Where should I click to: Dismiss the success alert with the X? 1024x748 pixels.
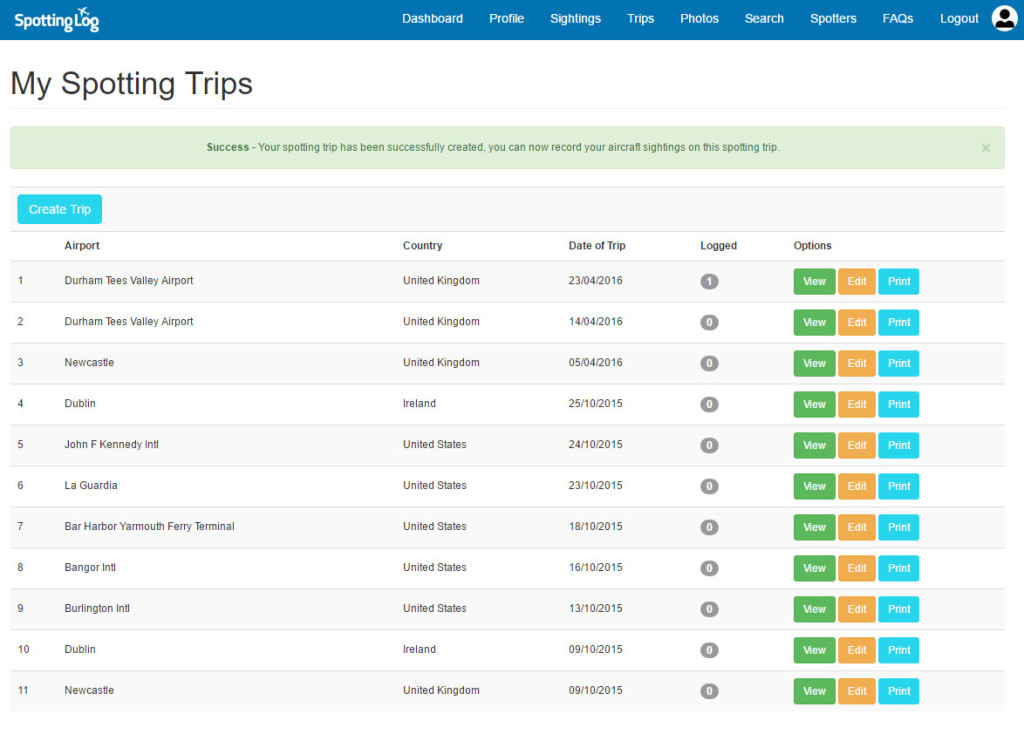pos(985,148)
